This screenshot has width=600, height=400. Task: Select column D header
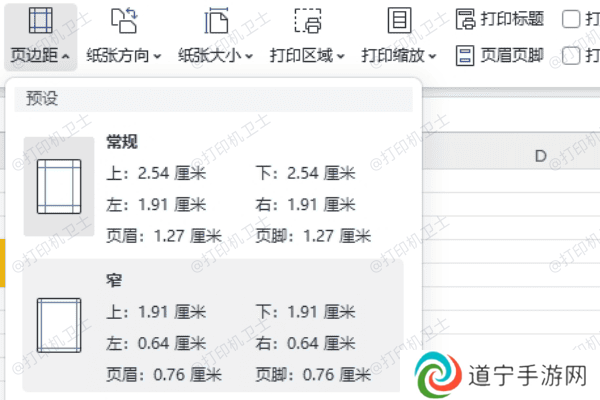click(x=540, y=156)
